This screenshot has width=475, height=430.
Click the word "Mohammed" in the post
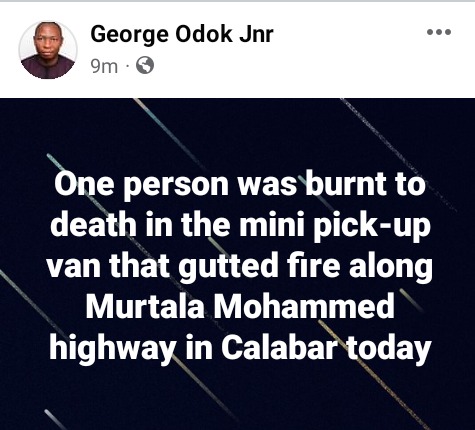pyautogui.click(x=304, y=307)
